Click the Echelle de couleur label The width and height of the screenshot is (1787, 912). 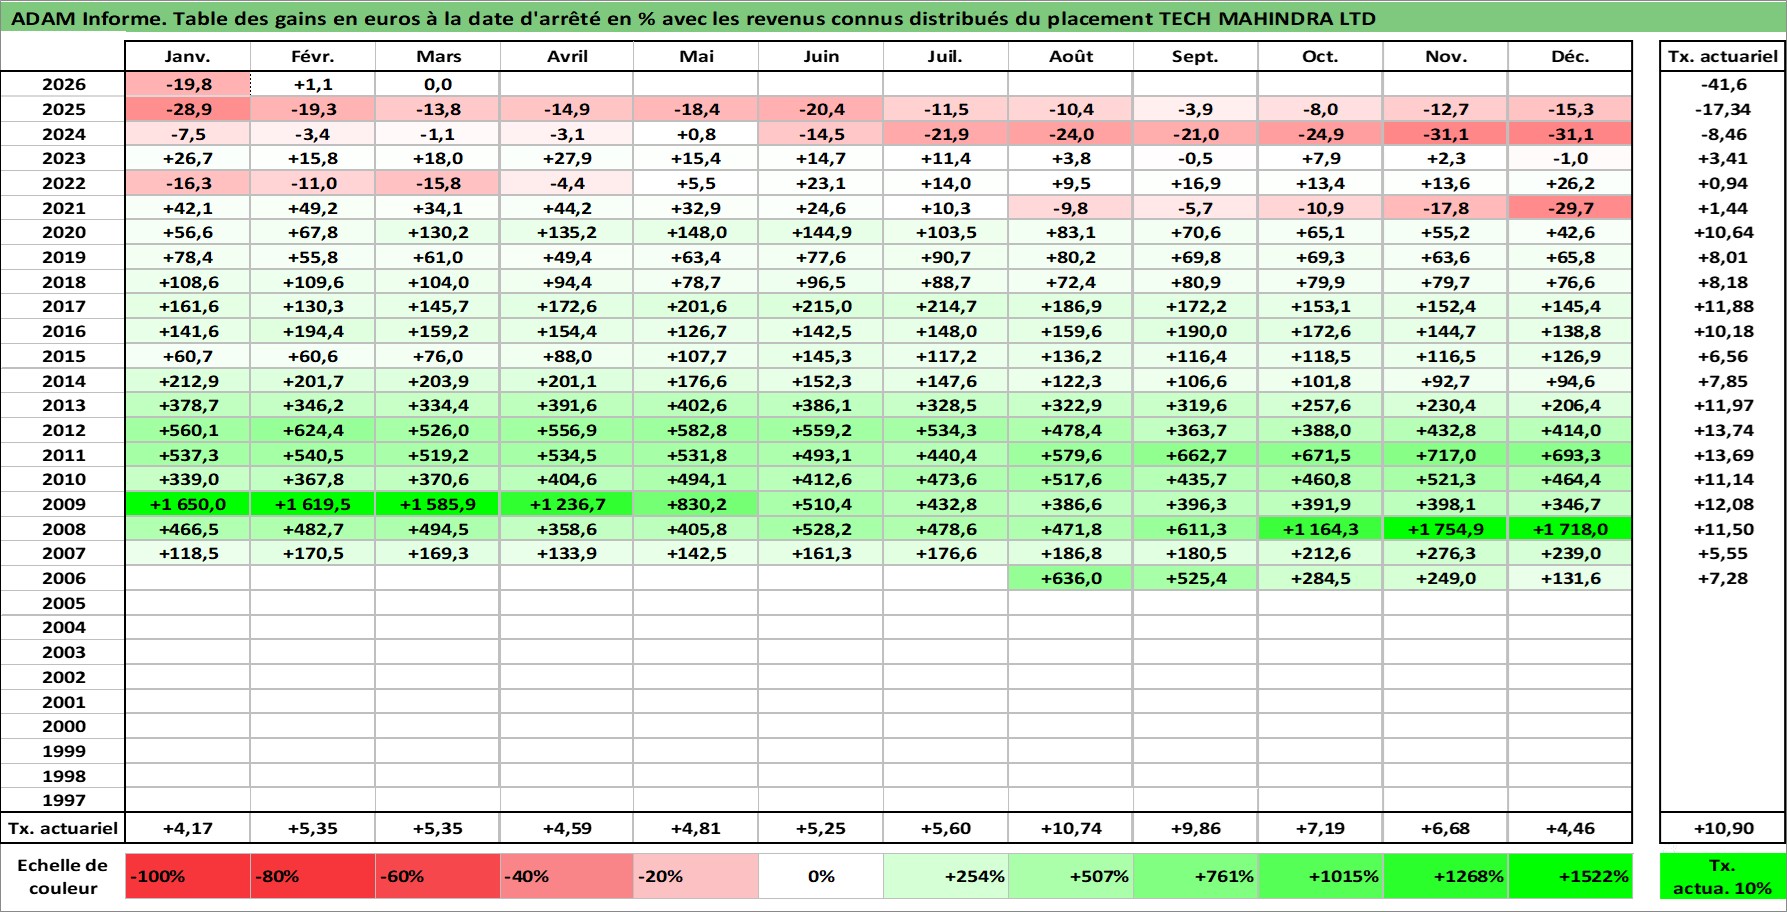(63, 876)
